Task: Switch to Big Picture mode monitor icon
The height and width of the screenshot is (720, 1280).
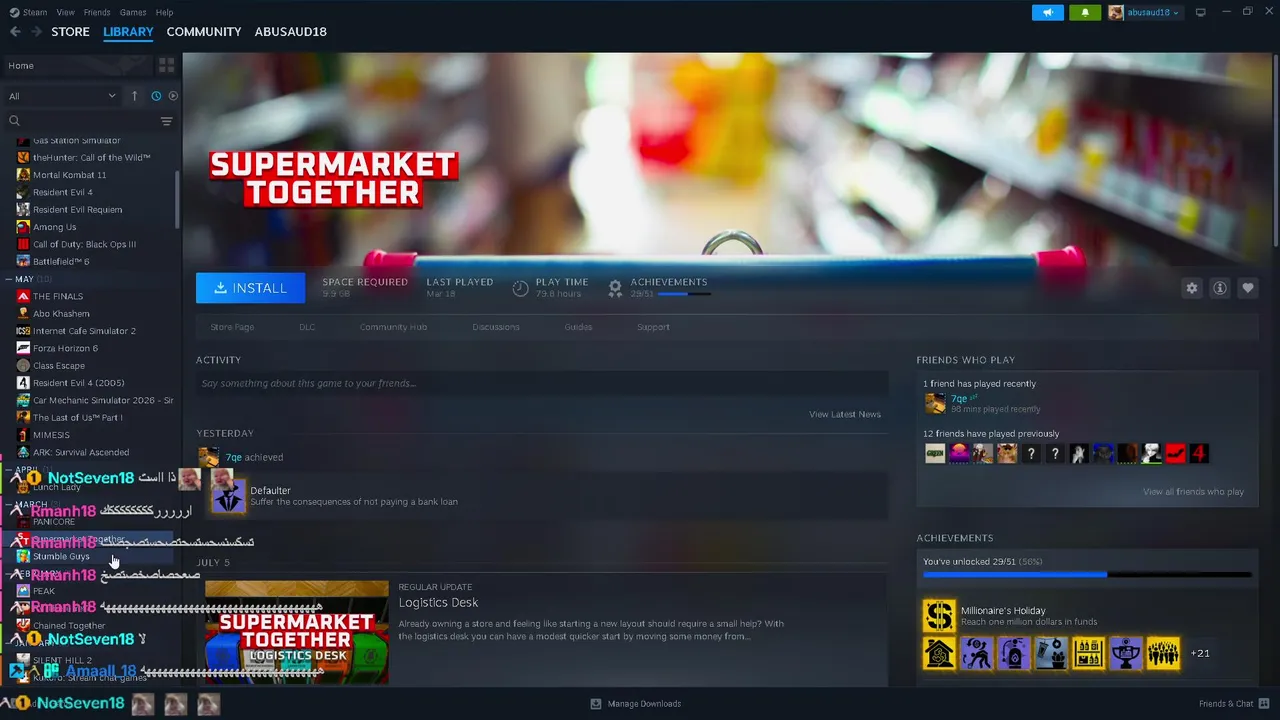Action: point(1201,12)
